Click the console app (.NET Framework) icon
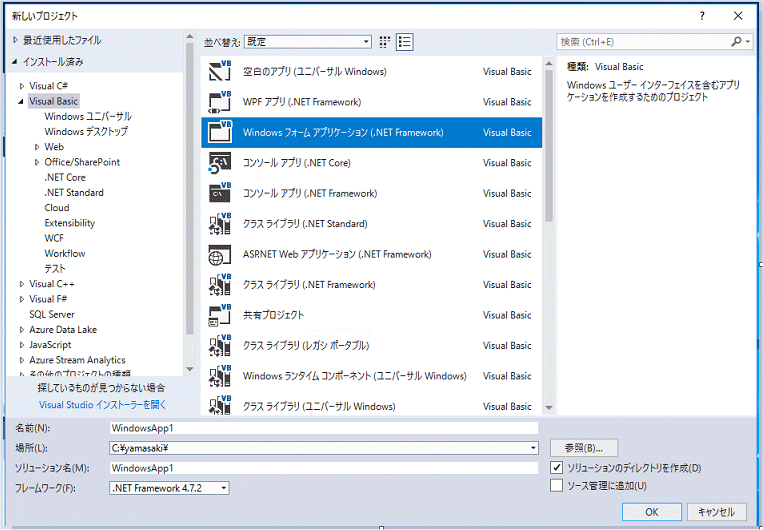 click(219, 193)
